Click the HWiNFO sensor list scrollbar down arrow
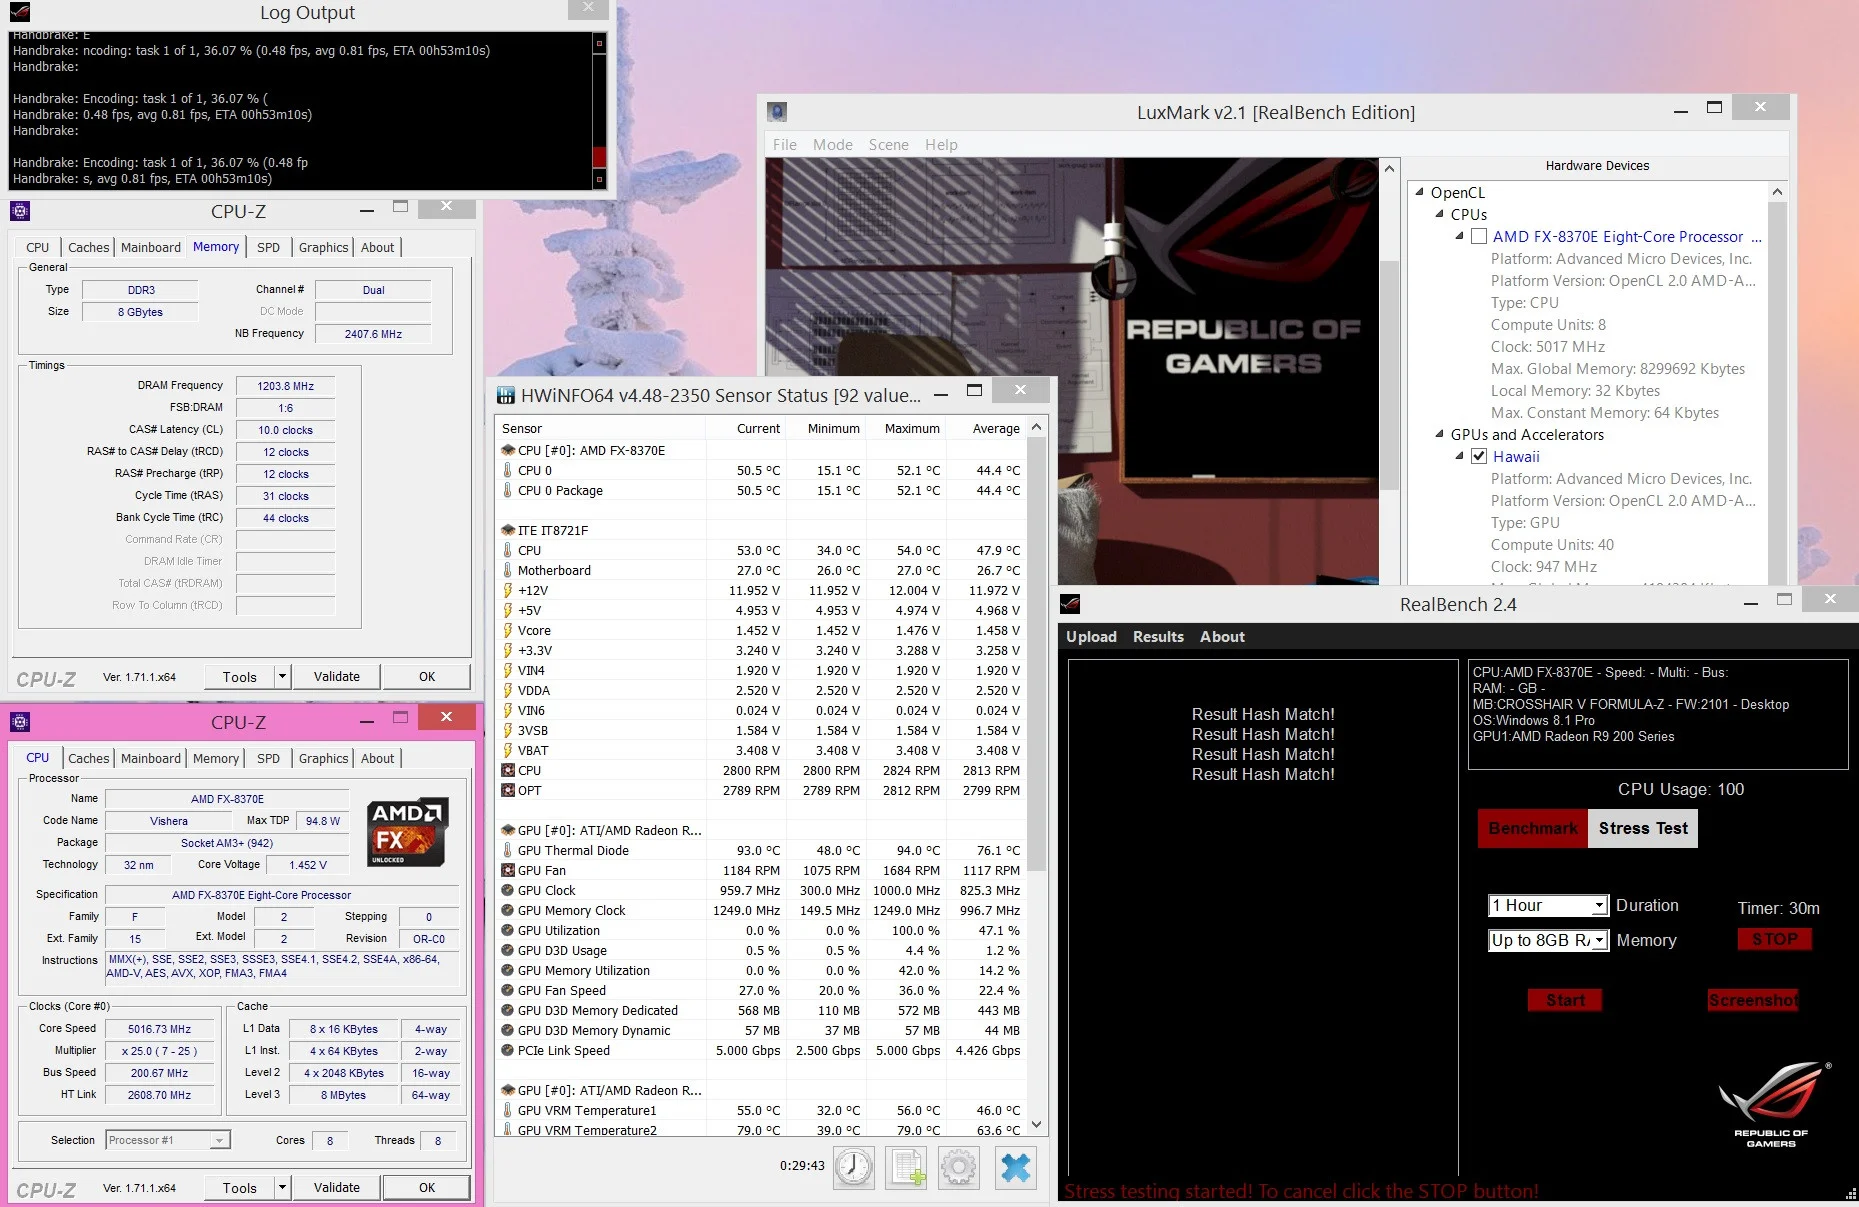The width and height of the screenshot is (1859, 1207). point(1037,1124)
